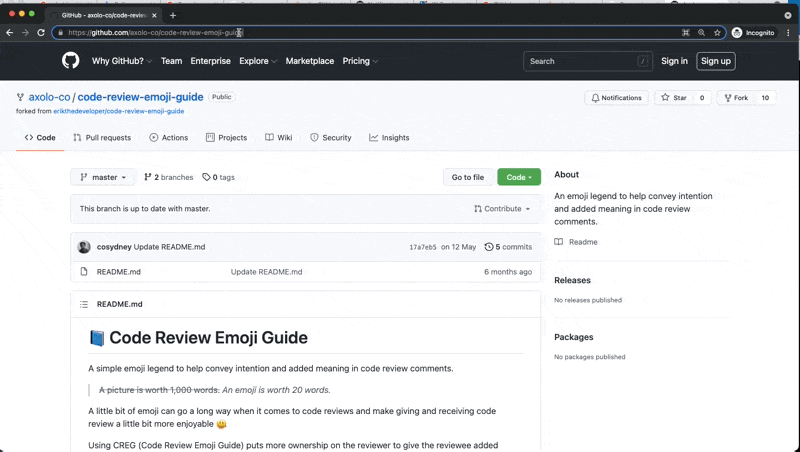Open the master branch selector
800x452 pixels.
click(103, 177)
